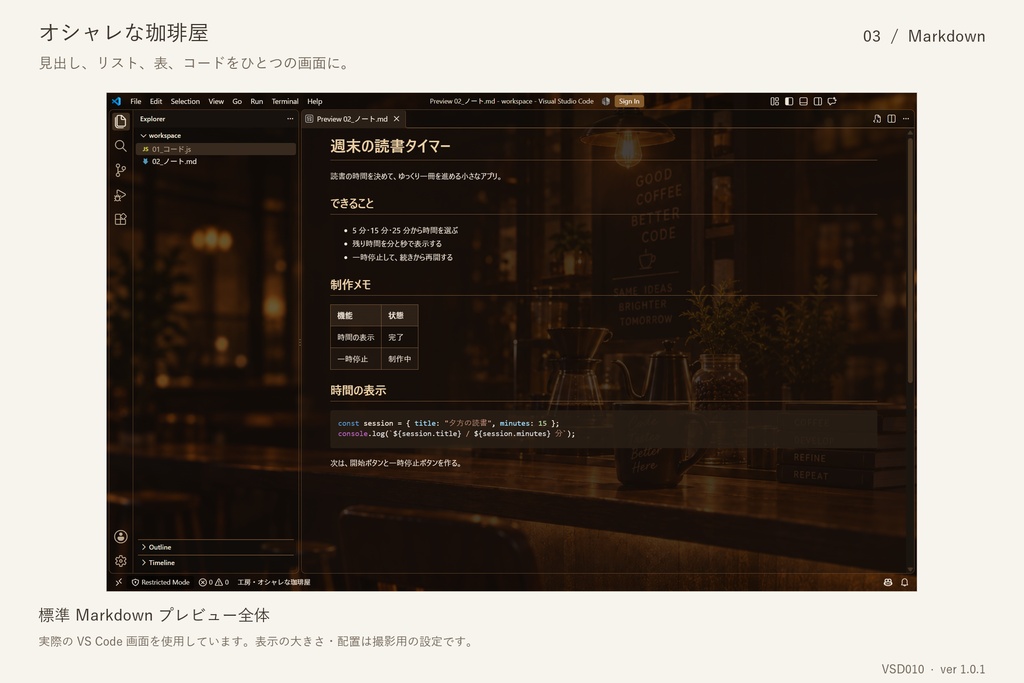
Task: Open the Source Control view
Action: pyautogui.click(x=121, y=170)
